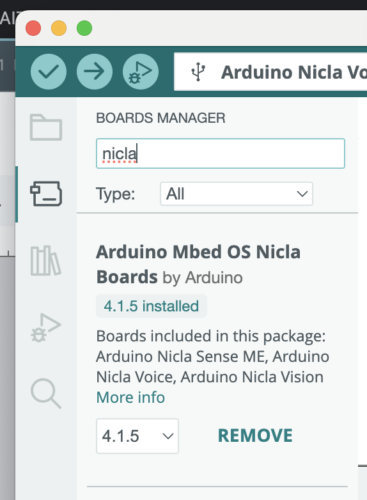The width and height of the screenshot is (367, 500).
Task: Open the 4.1.5 version dropdown
Action: coord(137,436)
